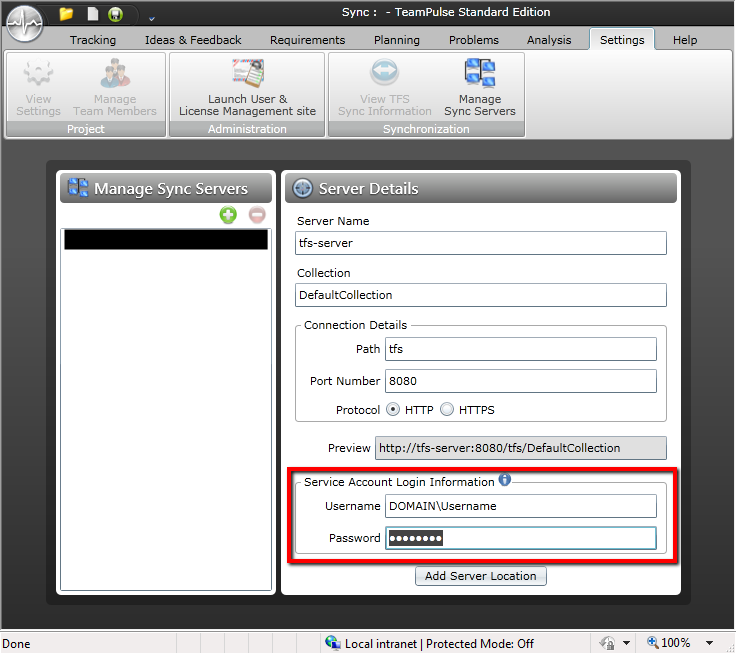736x654 pixels.
Task: Switch to the Tracking tab
Action: (93, 40)
